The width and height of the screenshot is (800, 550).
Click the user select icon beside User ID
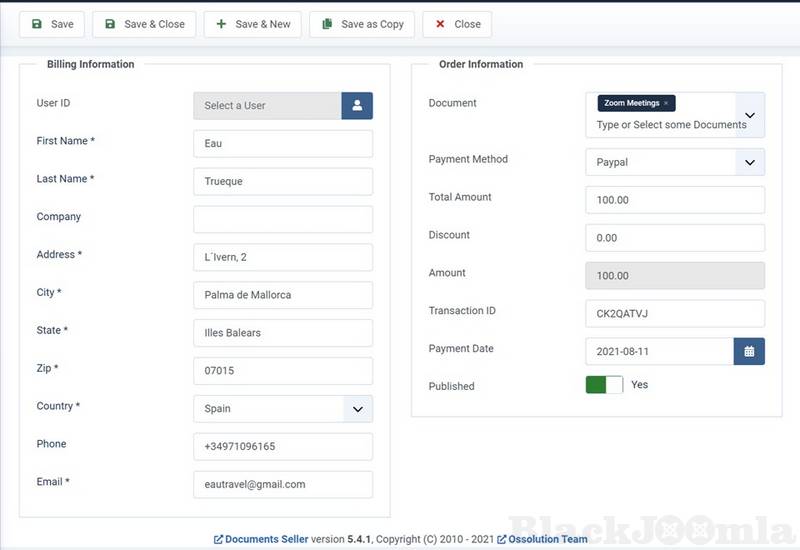[357, 106]
